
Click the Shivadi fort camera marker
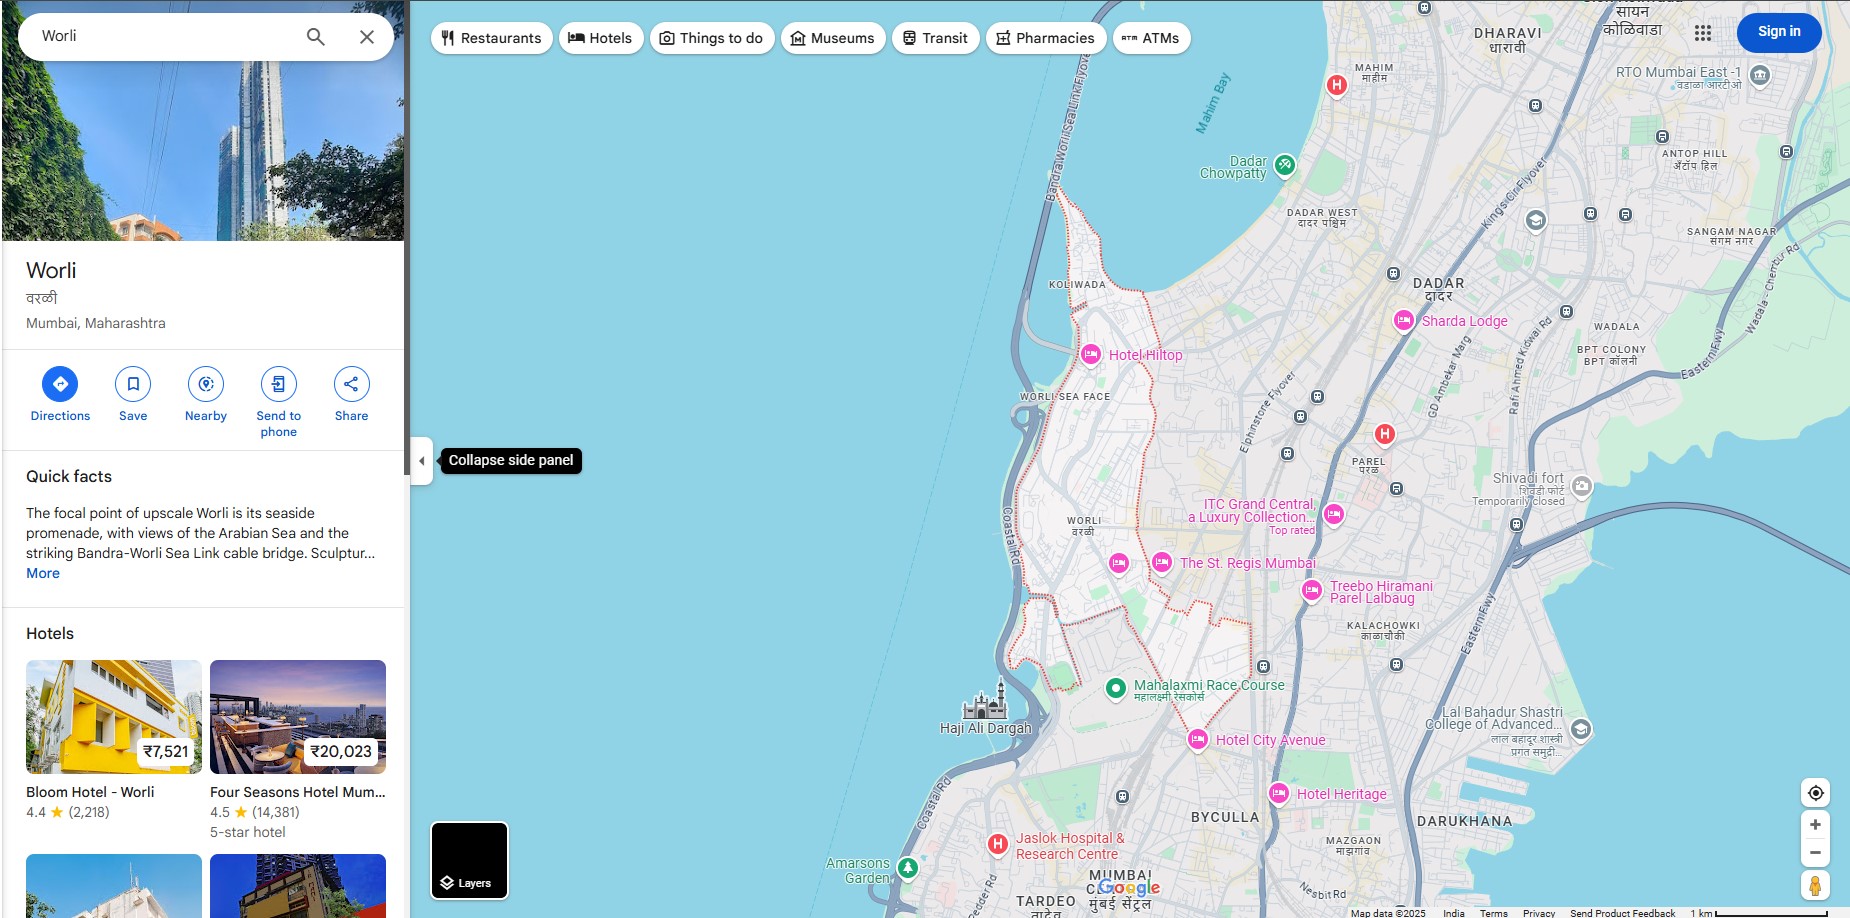click(1581, 486)
